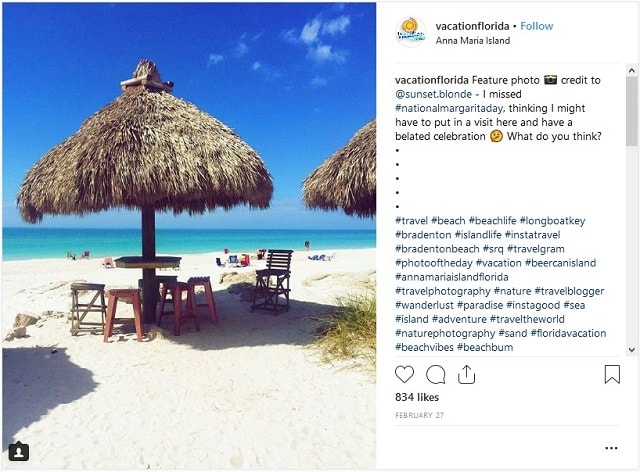Open the Anna Maria Island location link
The height and width of the screenshot is (472, 640).
click(x=473, y=40)
